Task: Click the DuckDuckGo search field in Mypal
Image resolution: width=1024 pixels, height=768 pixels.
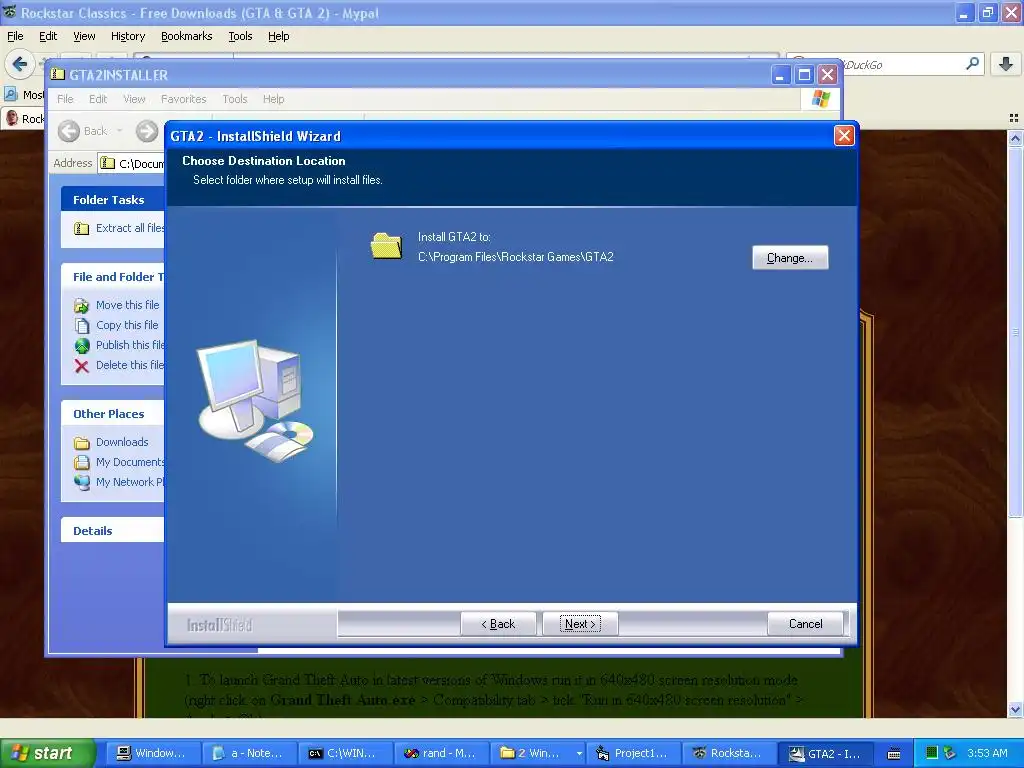Action: pyautogui.click(x=902, y=64)
